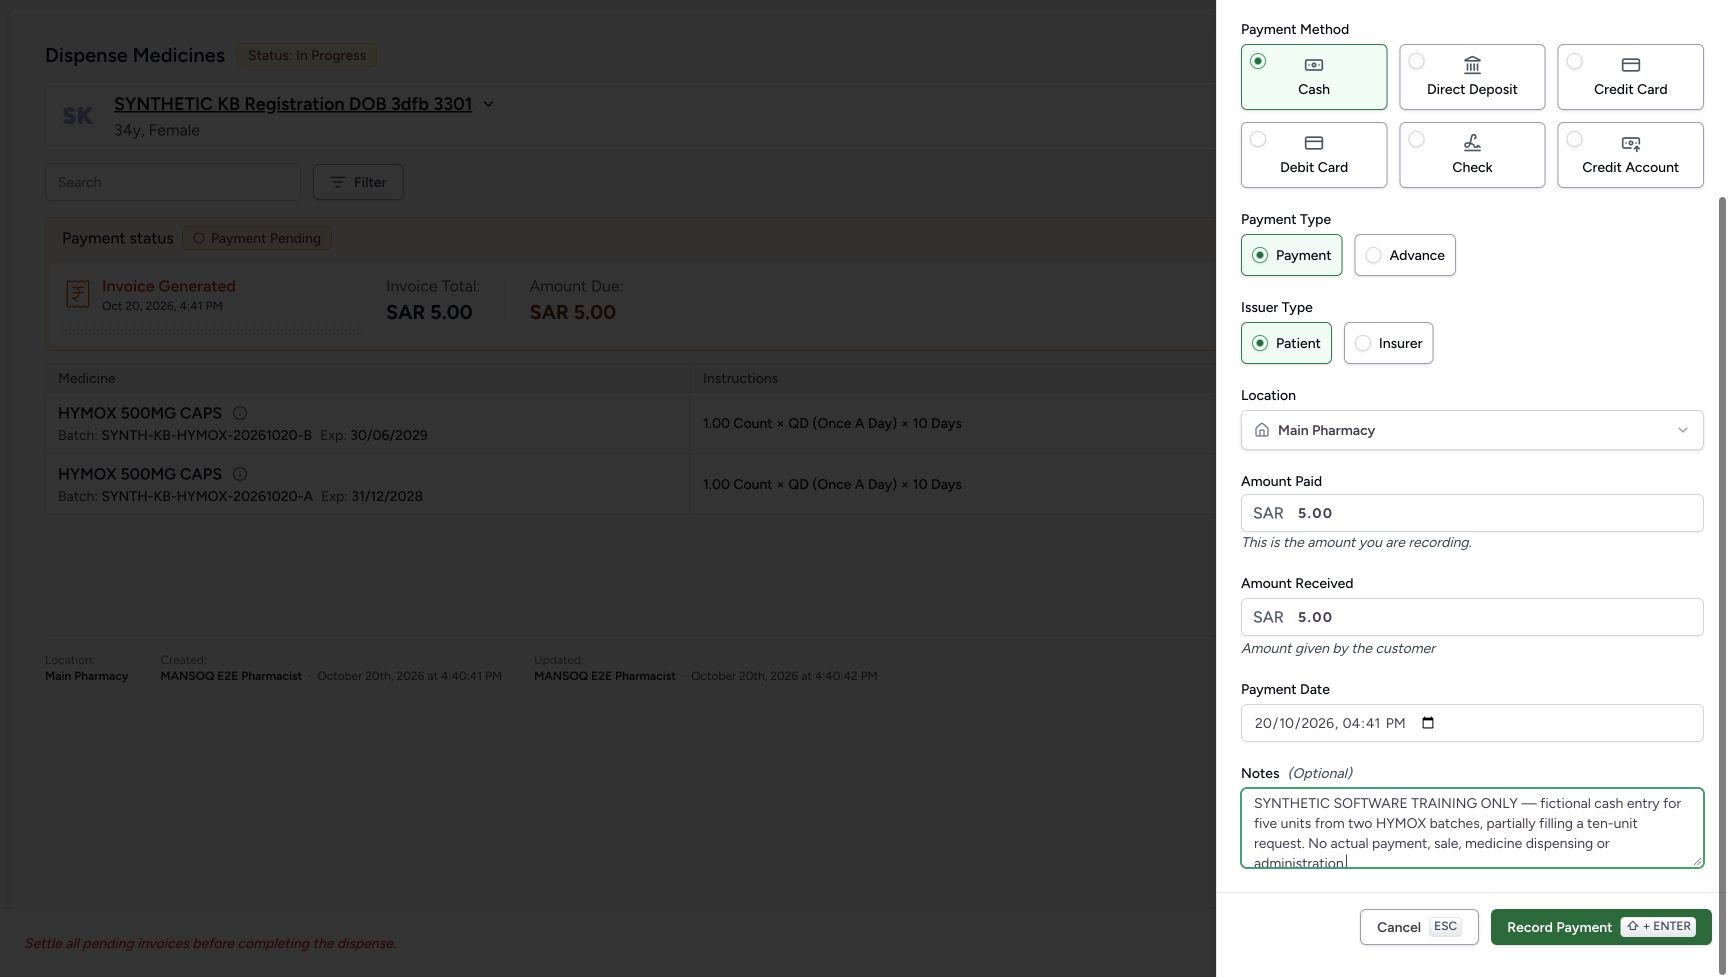Expand the patient name chevron dropdown
The image size is (1728, 977).
coord(488,104)
